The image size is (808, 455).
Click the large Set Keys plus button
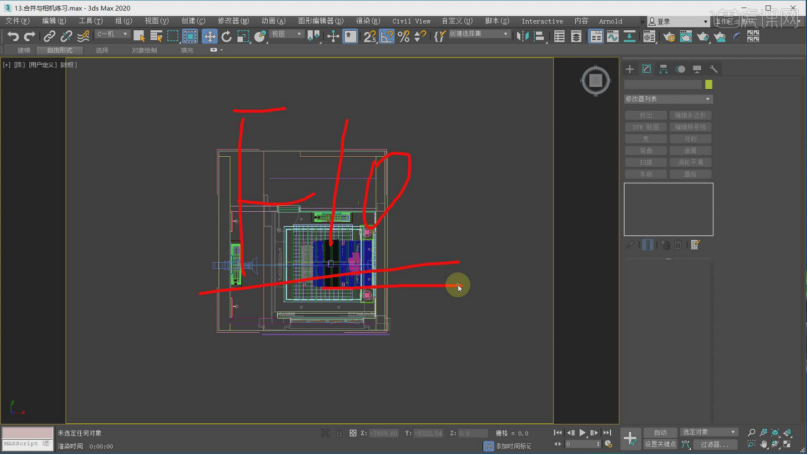point(630,439)
